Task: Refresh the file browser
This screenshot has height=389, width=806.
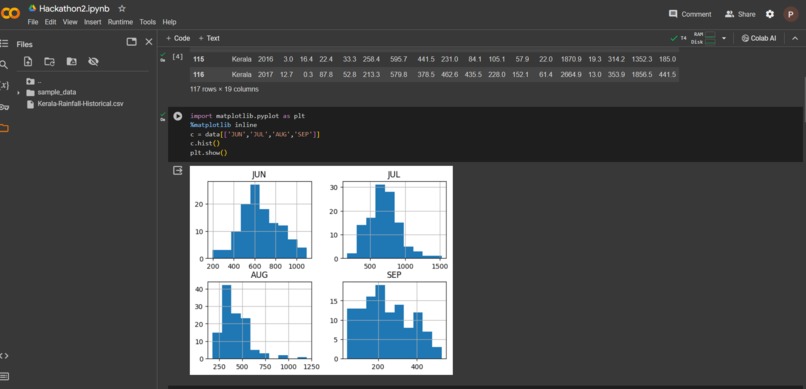Action: 49,62
